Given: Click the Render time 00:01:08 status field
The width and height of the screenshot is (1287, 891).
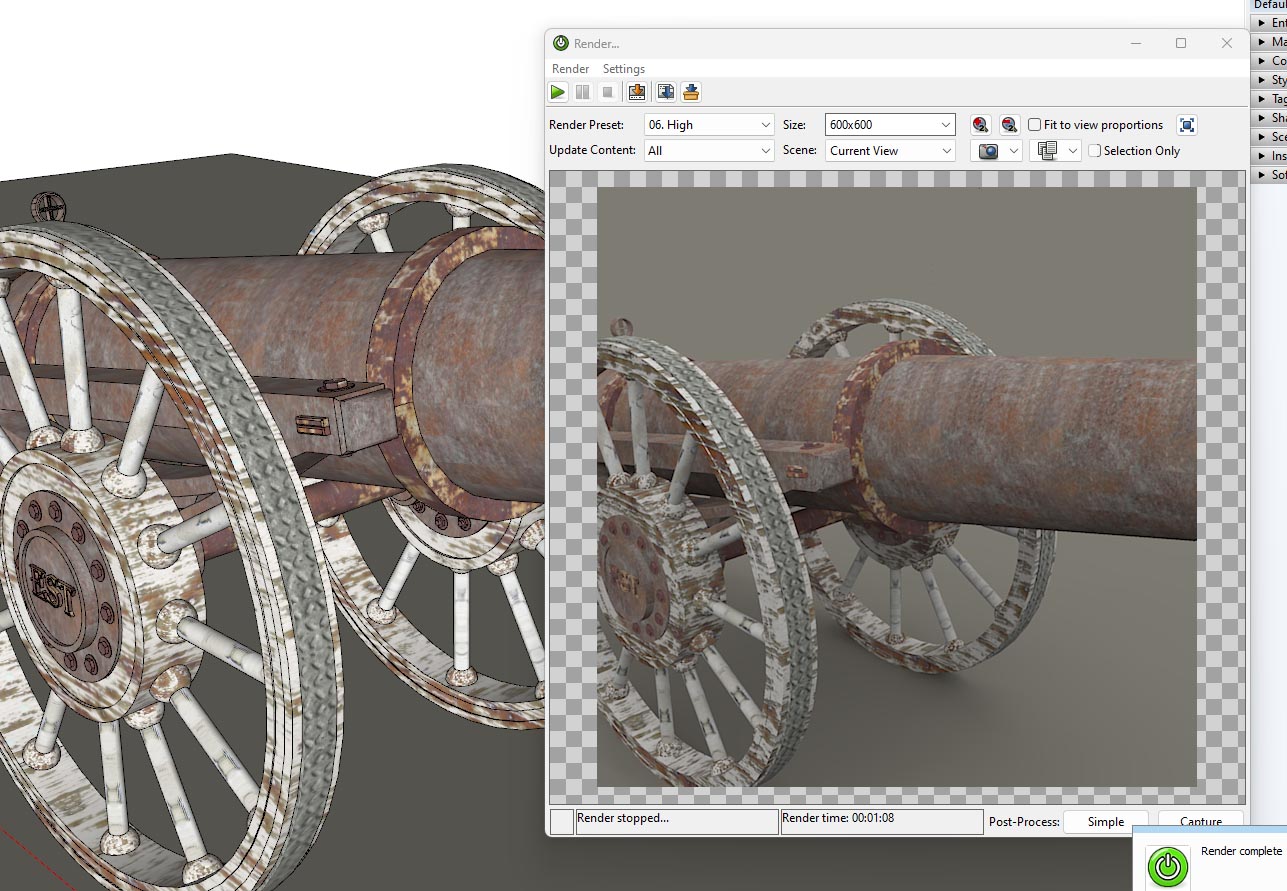Looking at the screenshot, I should pyautogui.click(x=882, y=821).
